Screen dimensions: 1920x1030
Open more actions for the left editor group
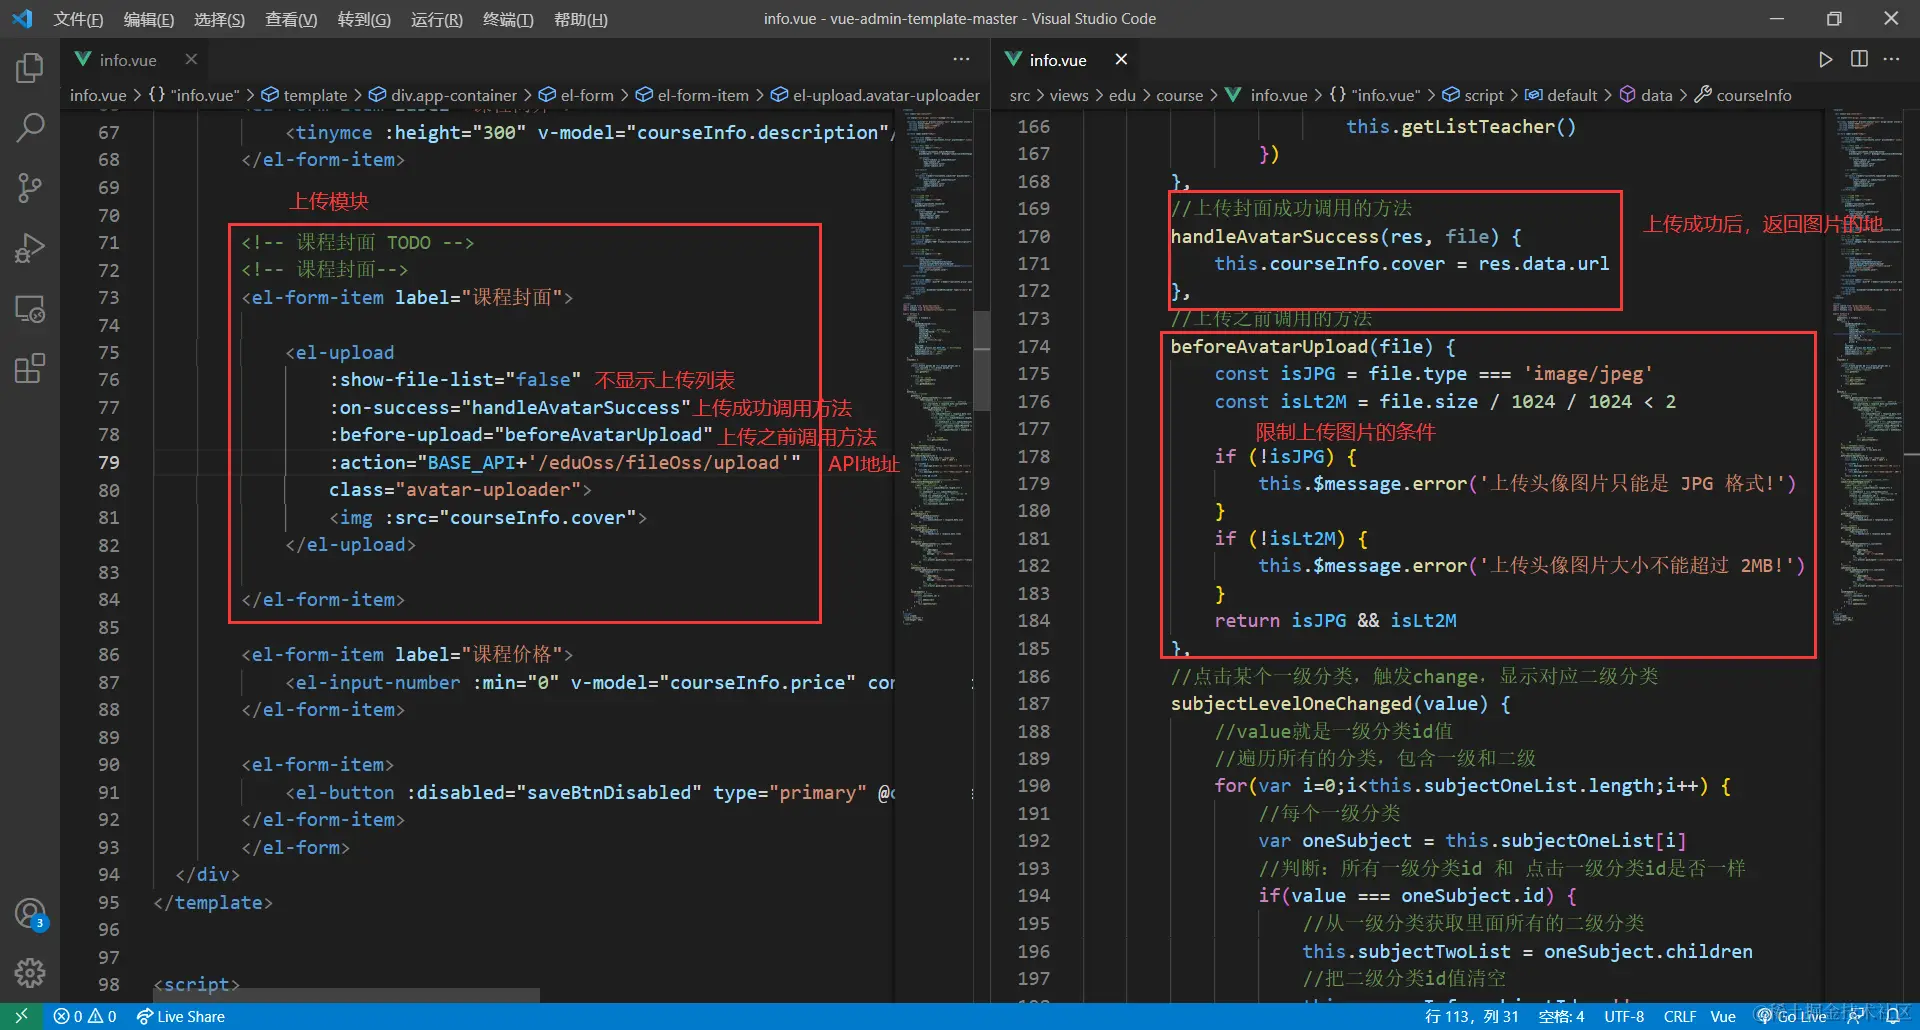pyautogui.click(x=961, y=60)
